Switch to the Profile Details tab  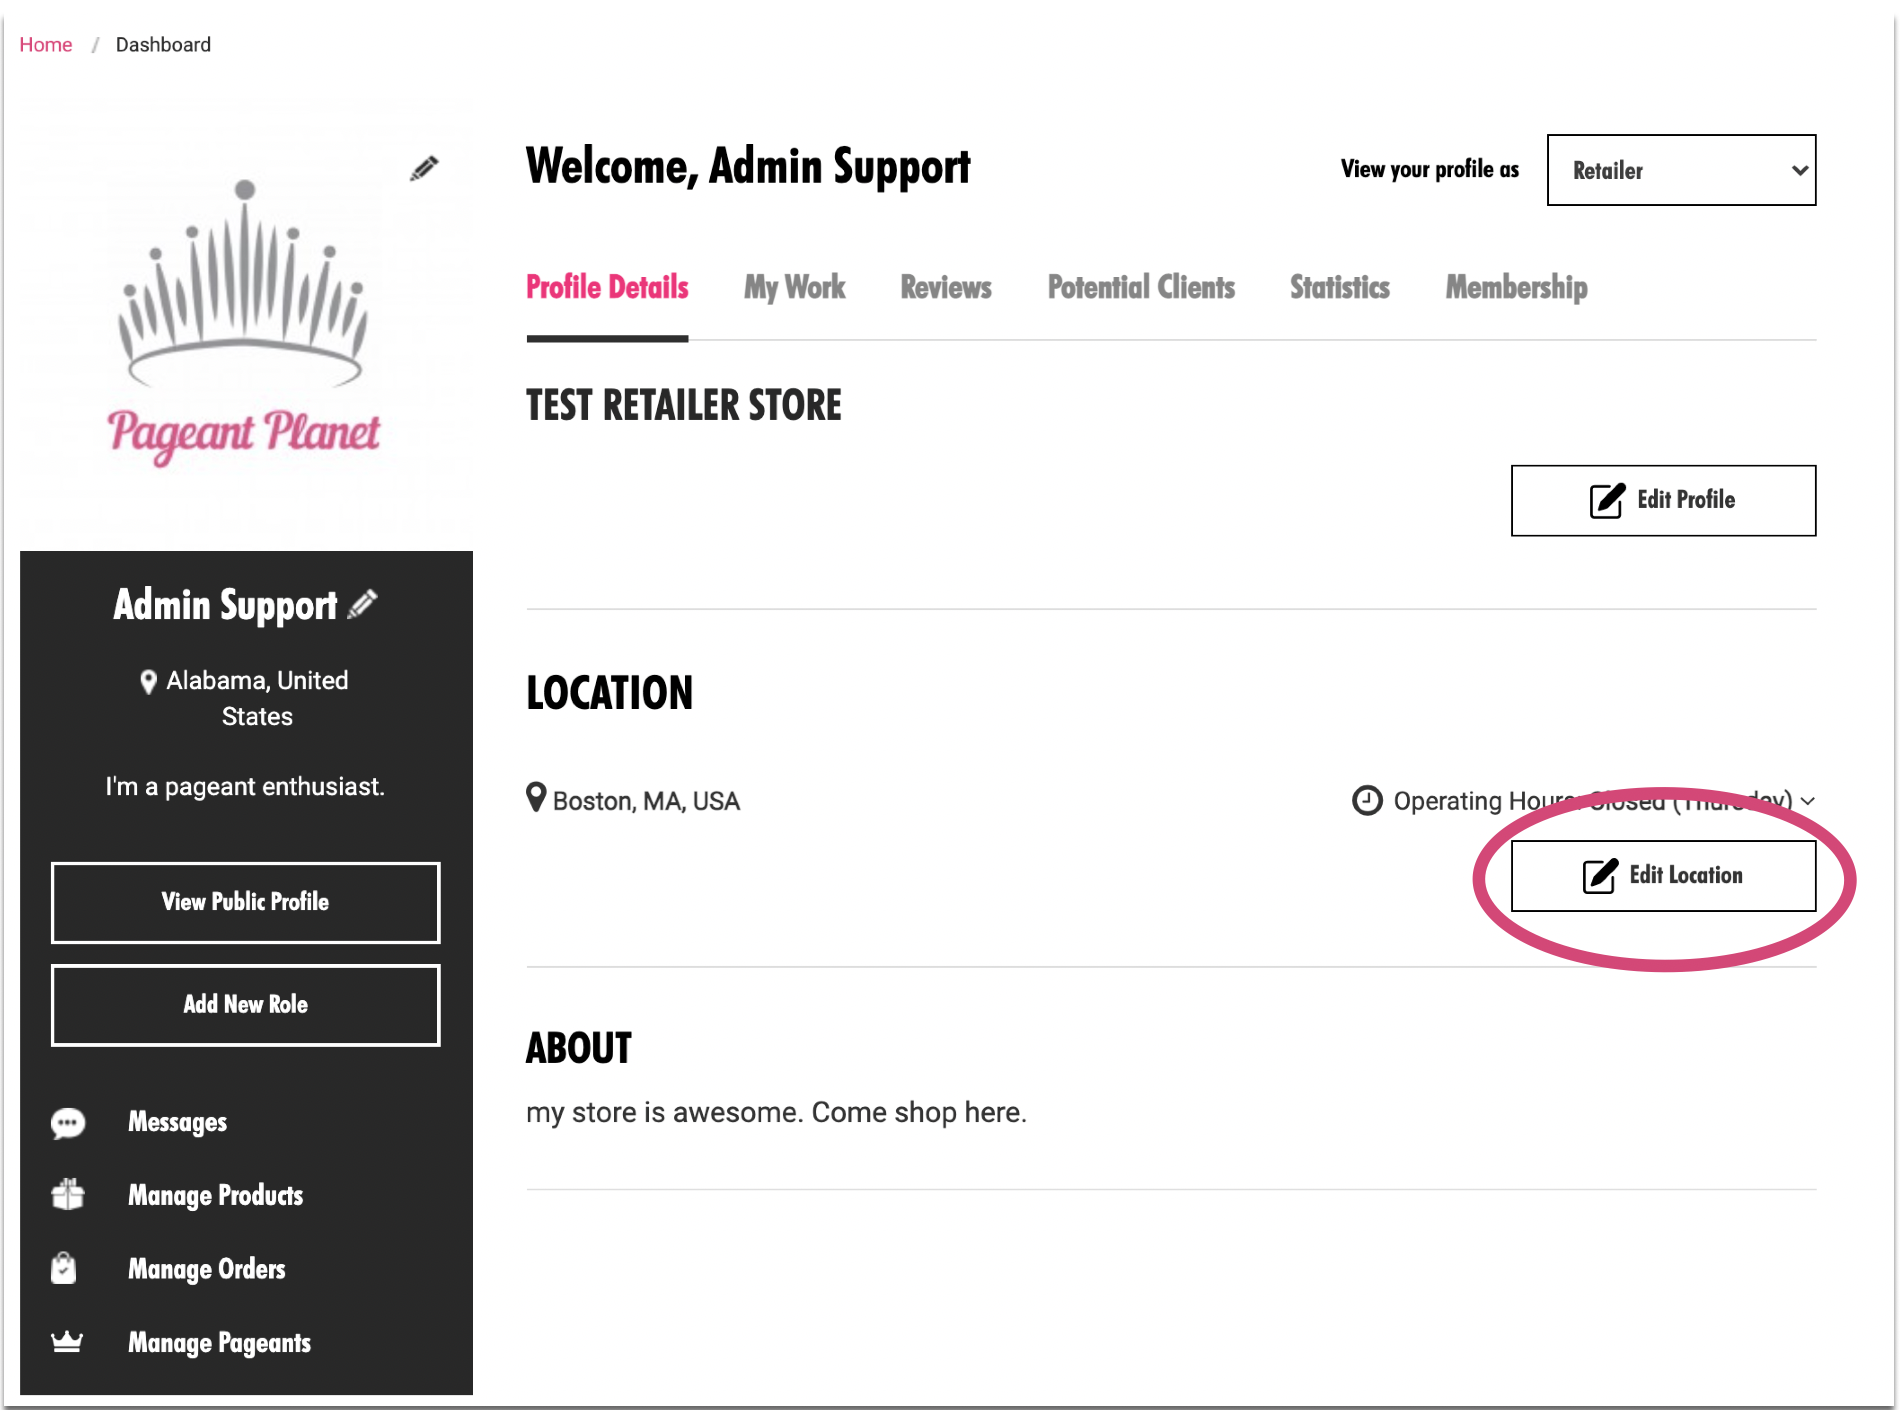607,288
